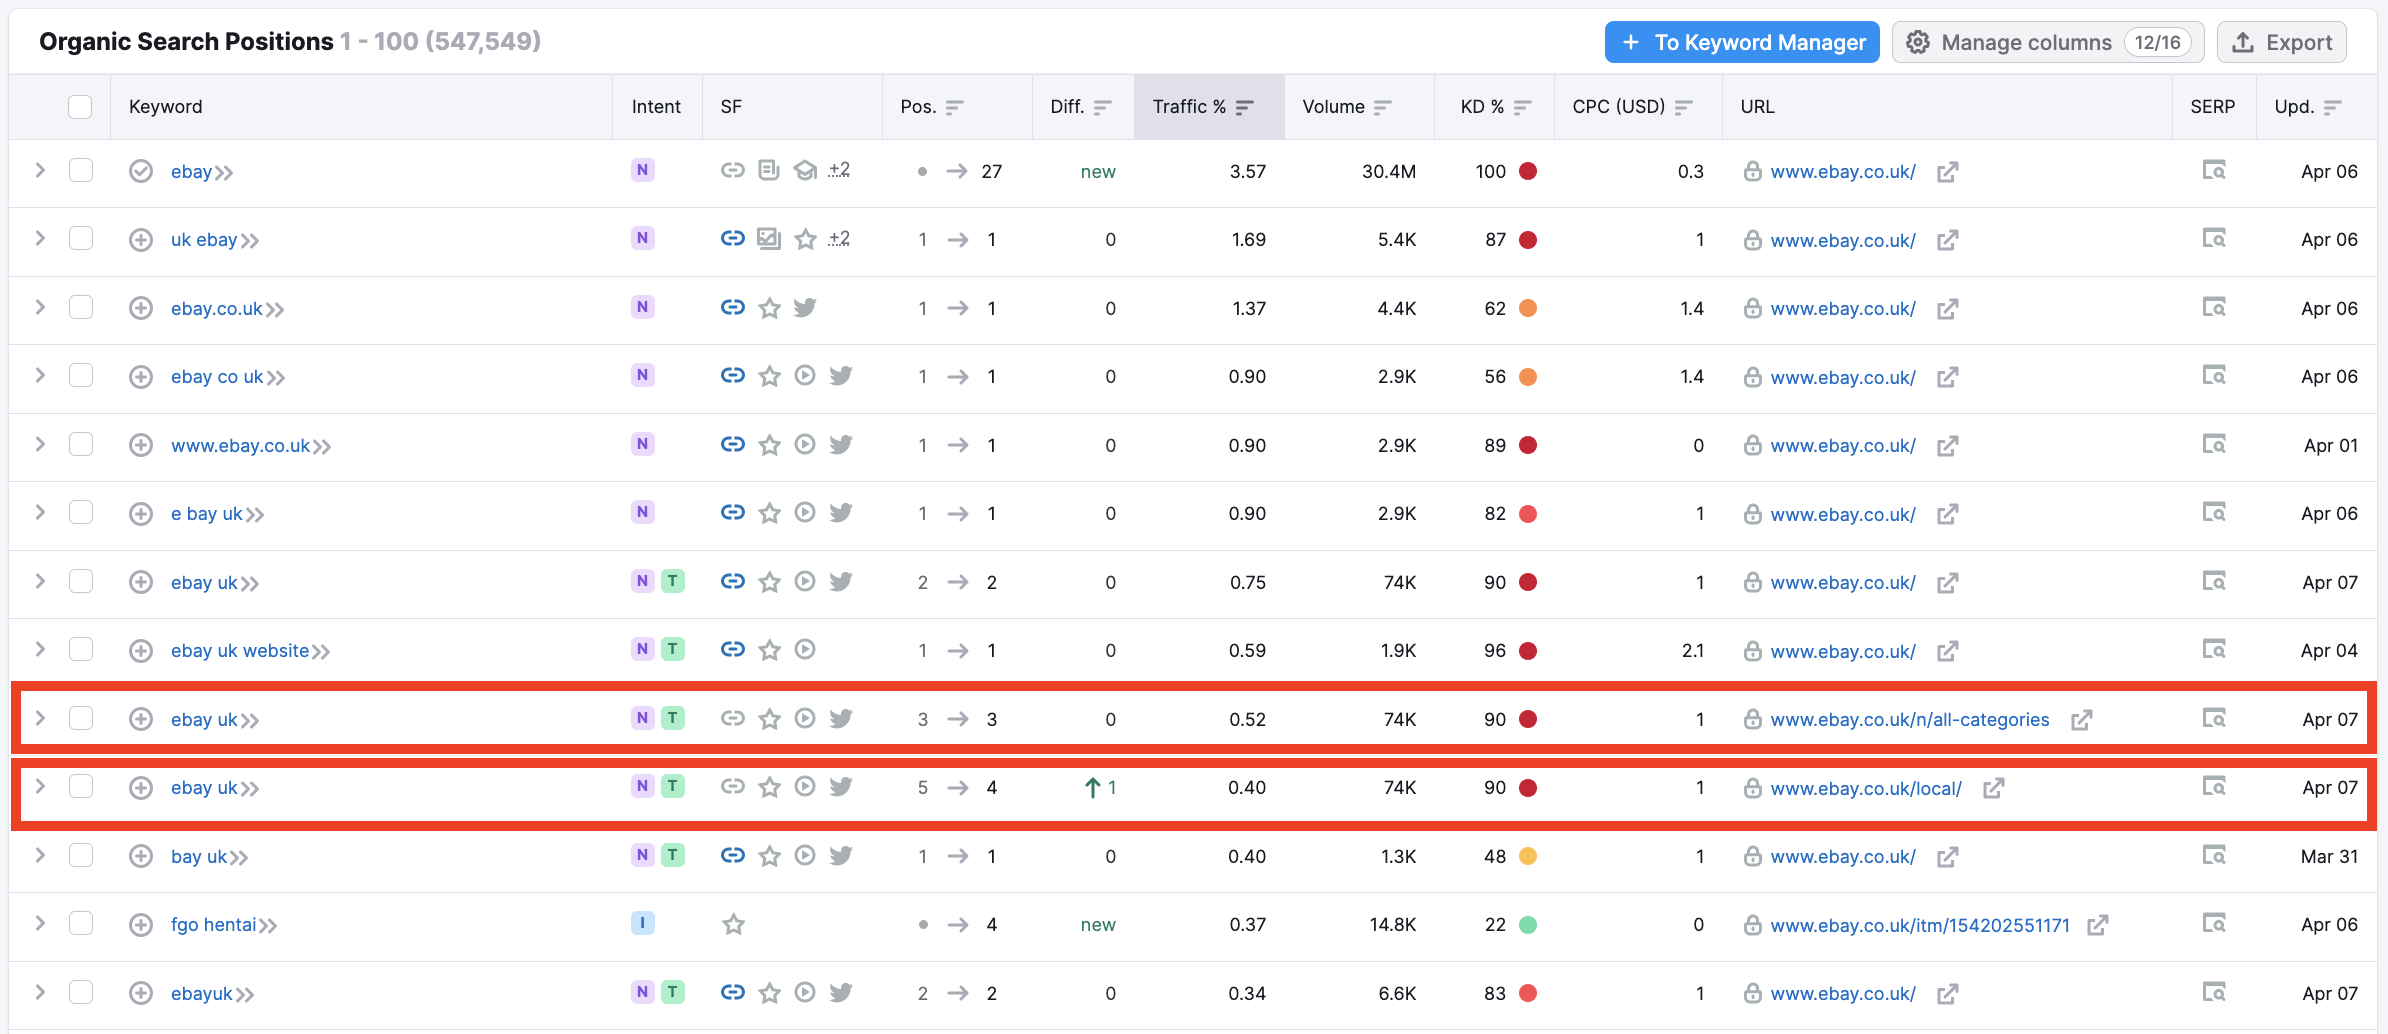Image resolution: width=2388 pixels, height=1034 pixels.
Task: Expand the ebay co uk row details
Action: pos(40,375)
